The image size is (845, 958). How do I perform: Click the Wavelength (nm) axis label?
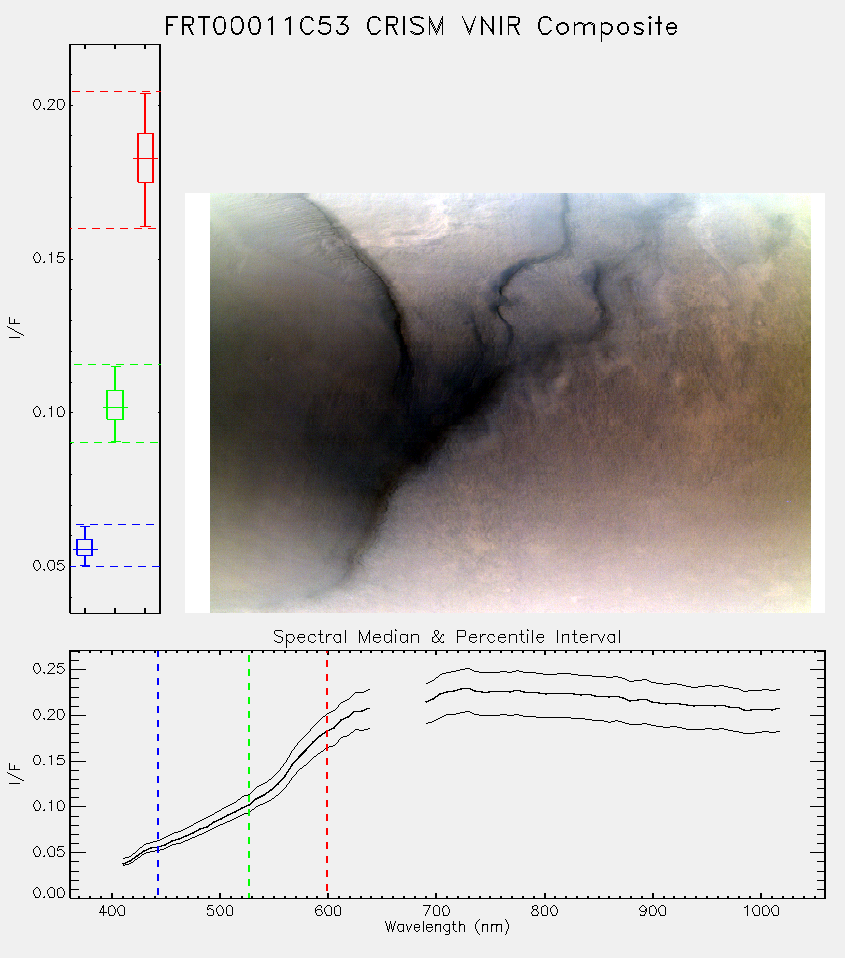[x=447, y=927]
